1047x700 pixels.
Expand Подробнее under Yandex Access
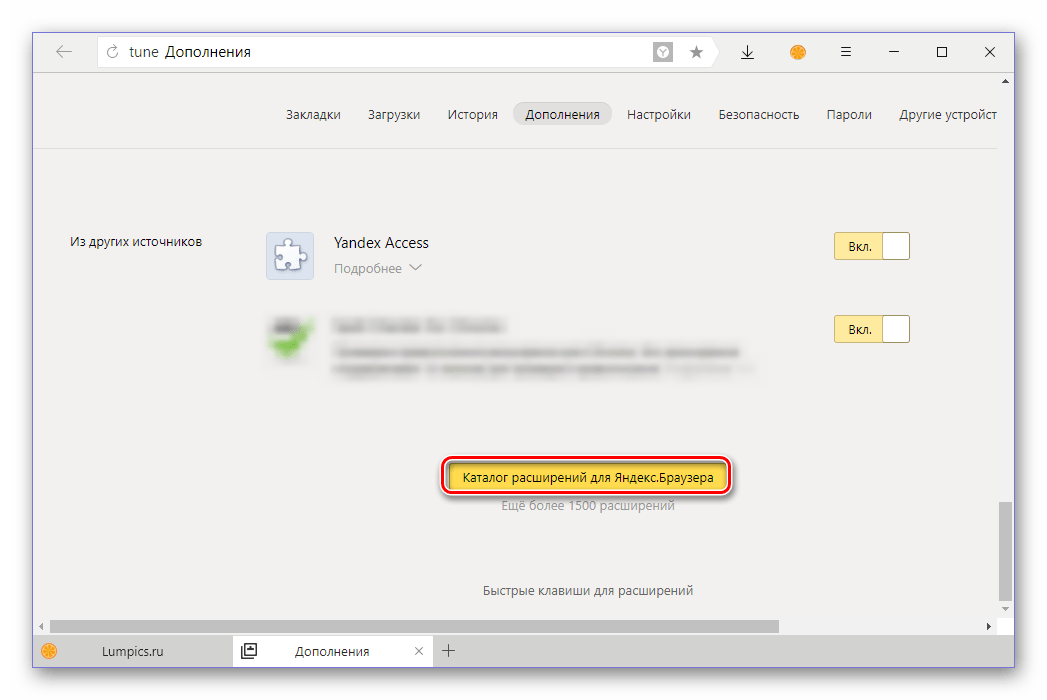377,269
